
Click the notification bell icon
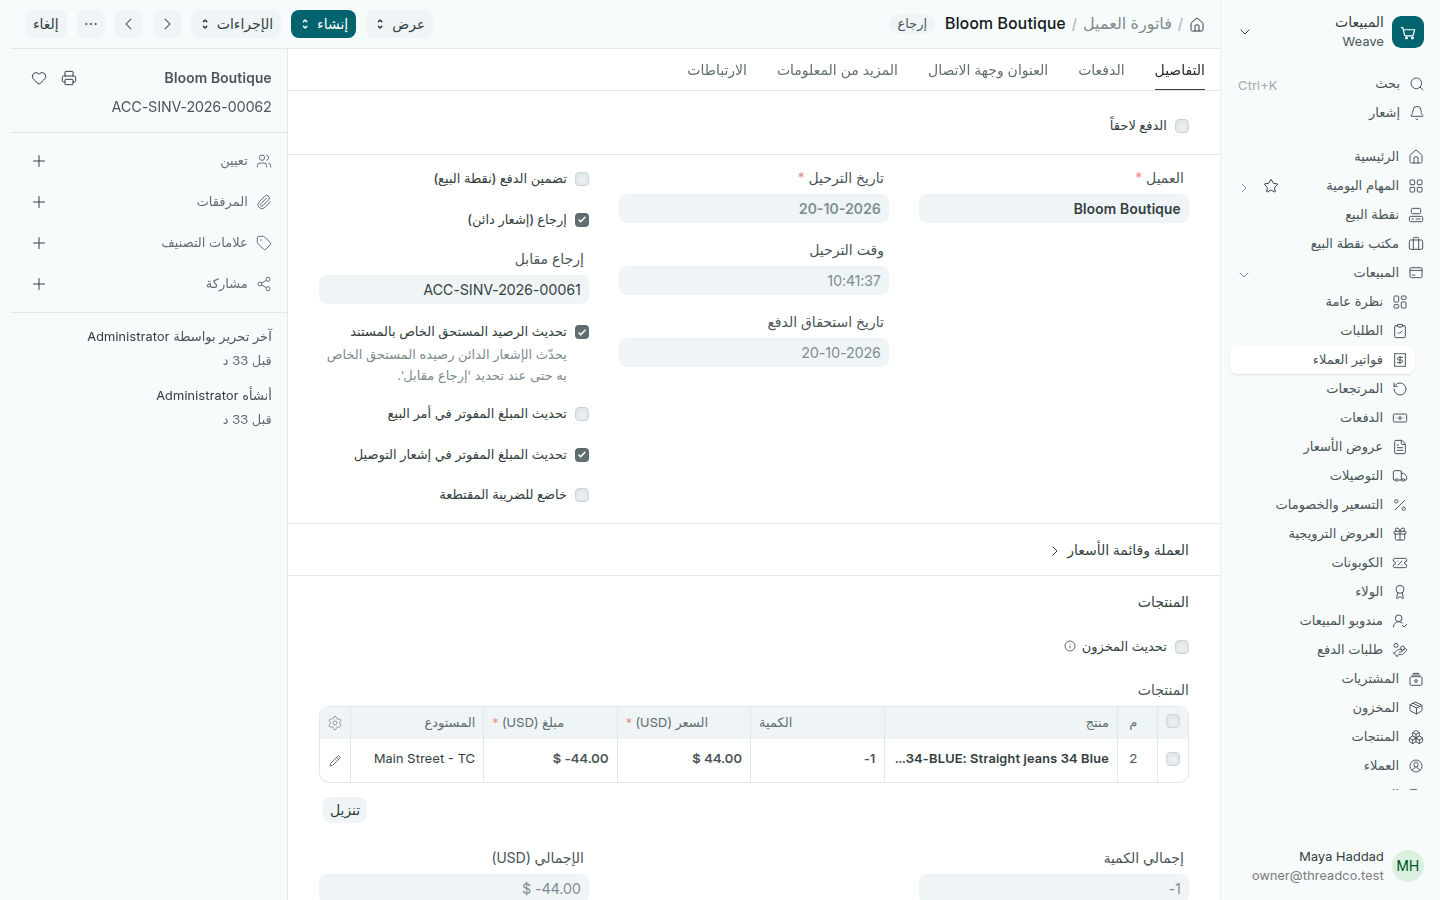coord(1416,113)
